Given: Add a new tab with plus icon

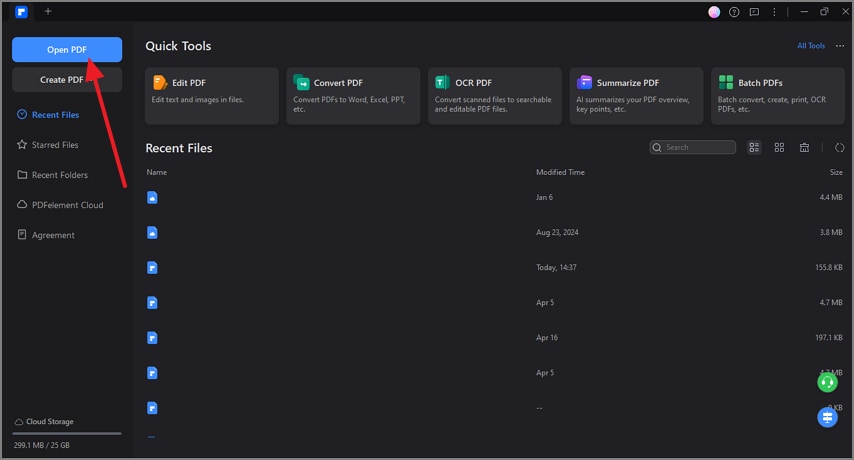Looking at the screenshot, I should pyautogui.click(x=47, y=11).
